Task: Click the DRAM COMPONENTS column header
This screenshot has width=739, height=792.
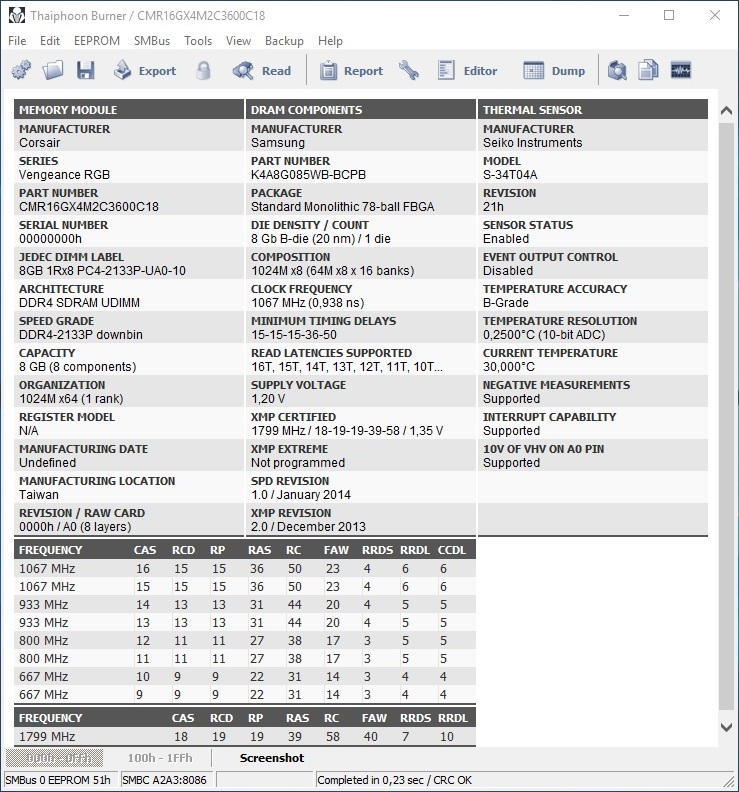Action: point(361,110)
